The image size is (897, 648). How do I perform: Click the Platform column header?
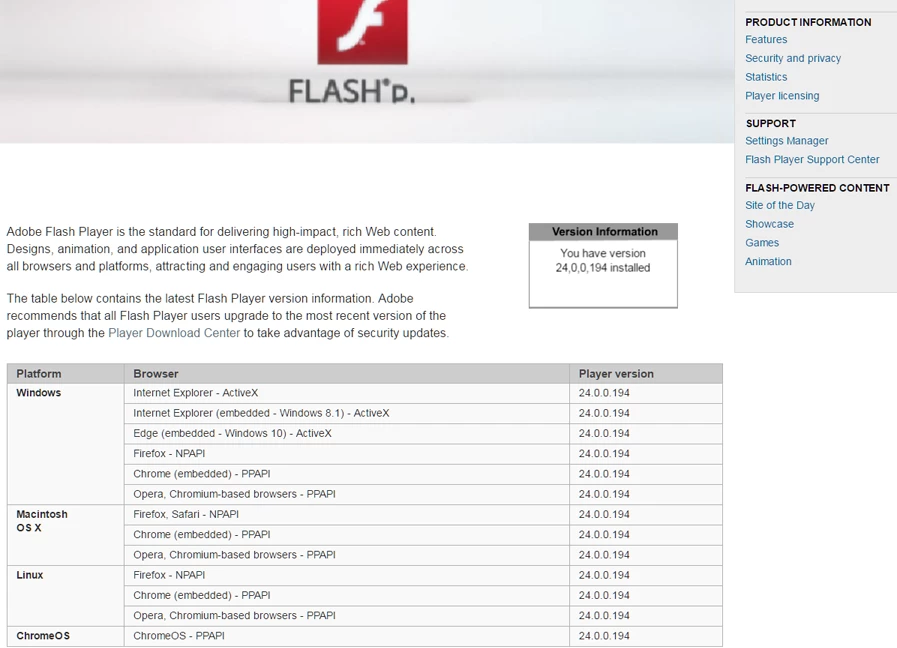point(66,373)
